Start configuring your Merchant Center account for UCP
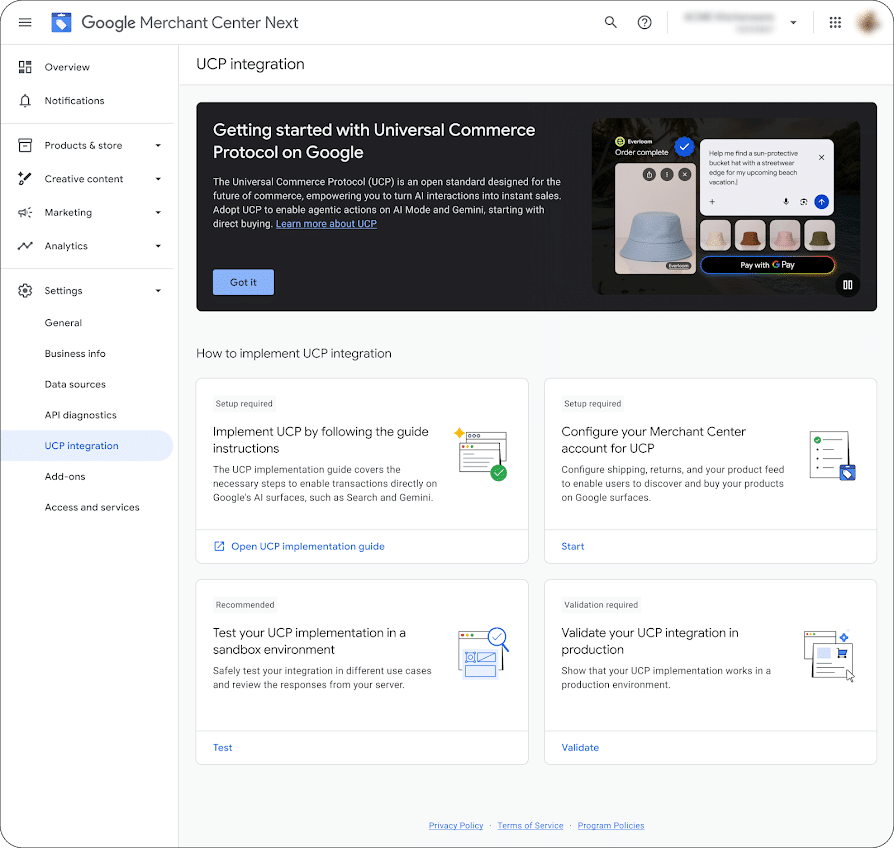 pyautogui.click(x=572, y=546)
